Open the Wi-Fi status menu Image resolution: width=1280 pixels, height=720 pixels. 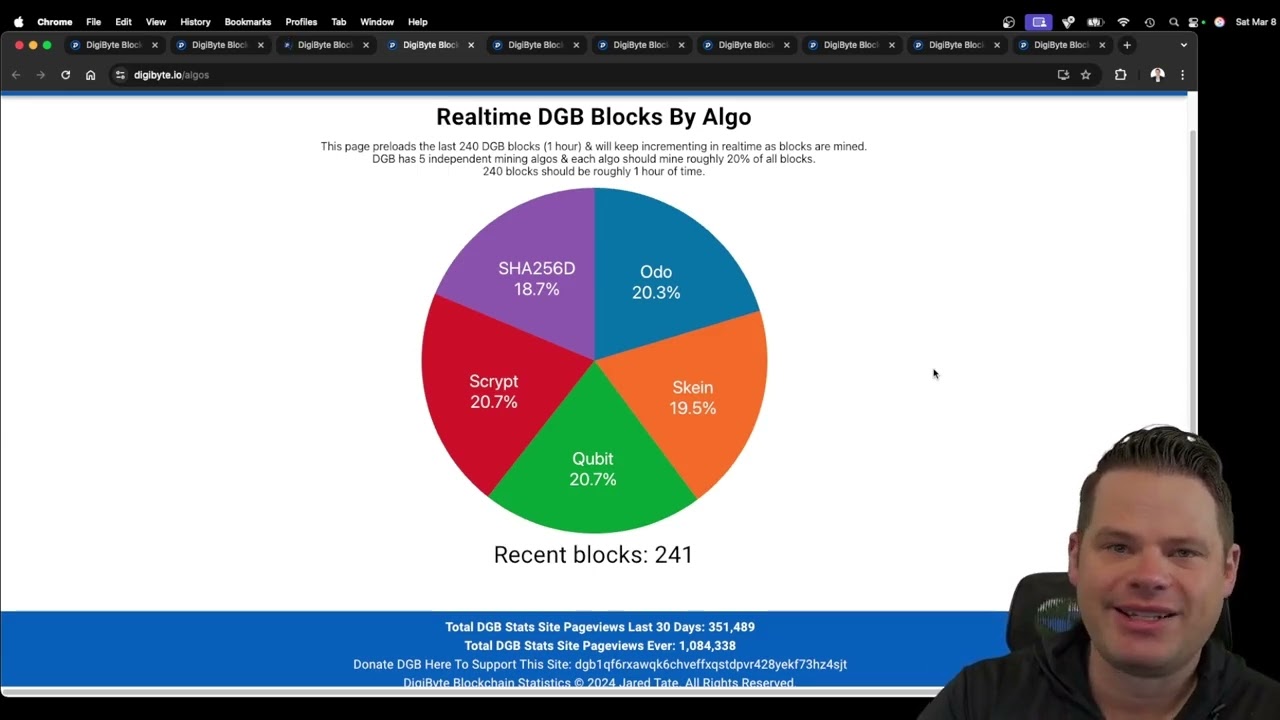[x=1123, y=22]
